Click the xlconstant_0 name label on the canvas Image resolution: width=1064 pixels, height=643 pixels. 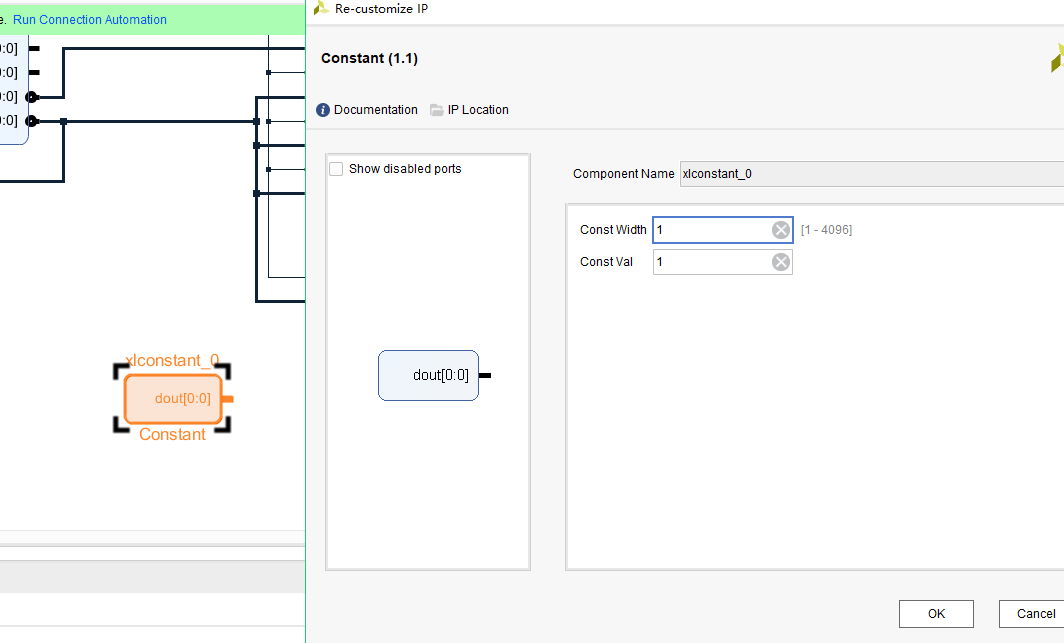point(172,360)
